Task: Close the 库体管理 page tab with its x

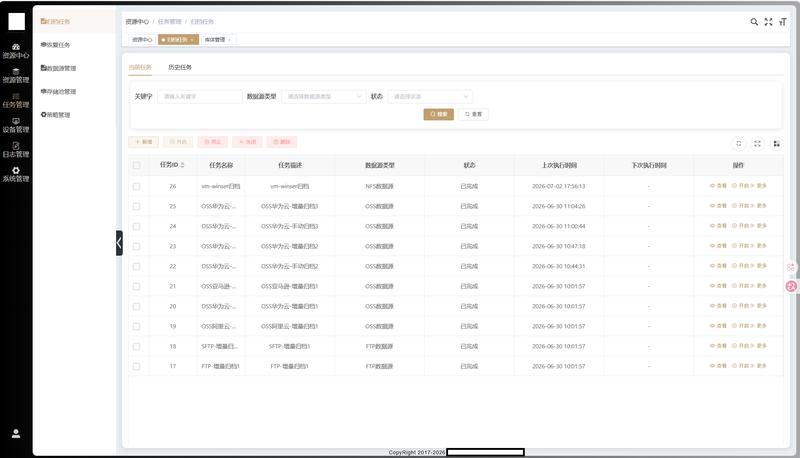Action: 230,40
